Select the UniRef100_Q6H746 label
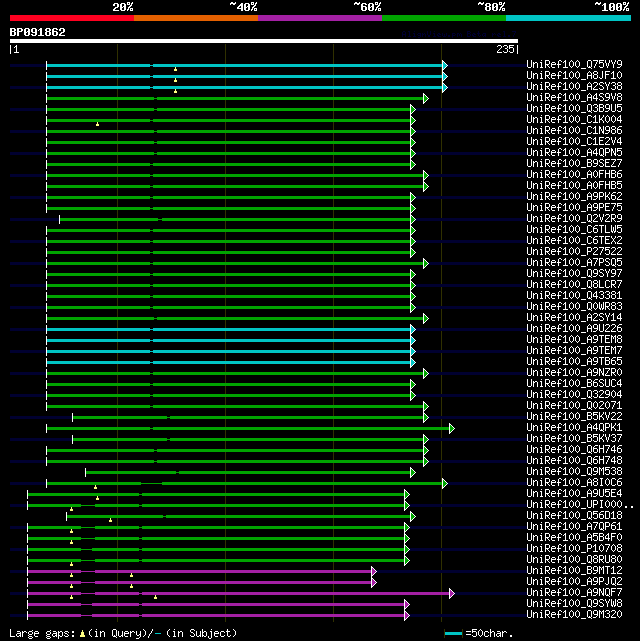This screenshot has height=641, width=640. [x=574, y=450]
